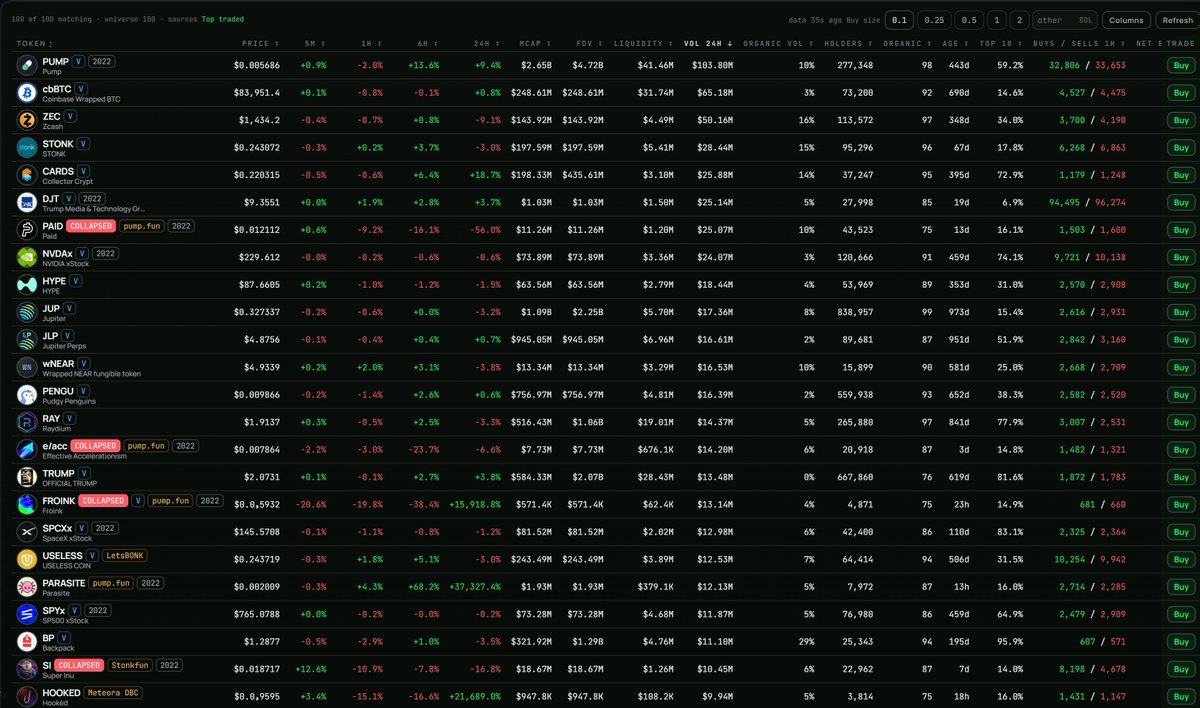The height and width of the screenshot is (708, 1200).
Task: Open the COLLAPSED badge on e/acc
Action: coord(96,445)
